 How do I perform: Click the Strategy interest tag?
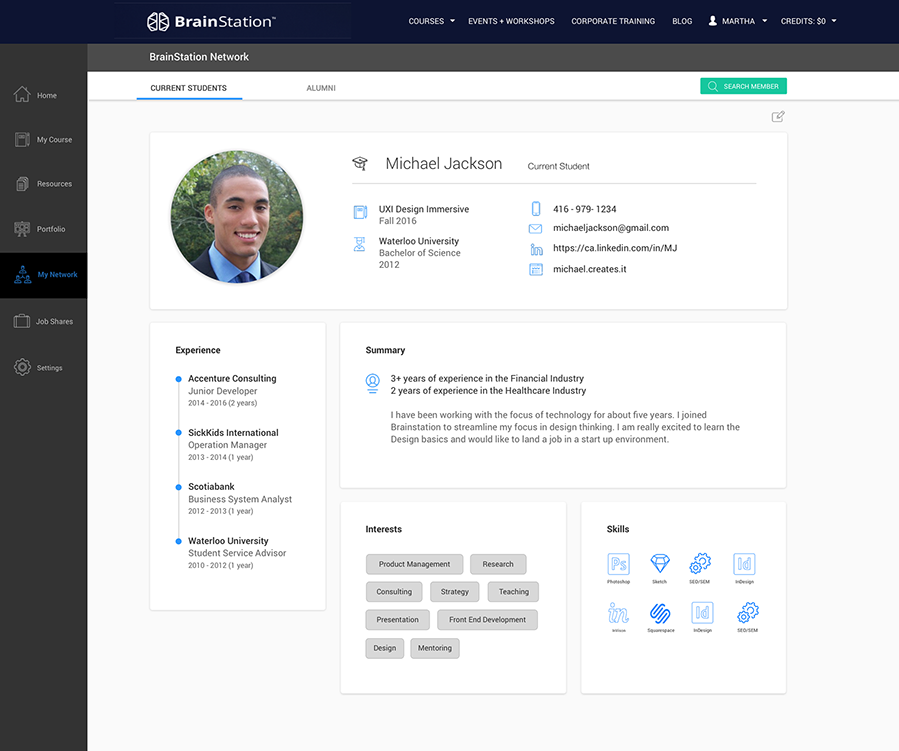(455, 592)
